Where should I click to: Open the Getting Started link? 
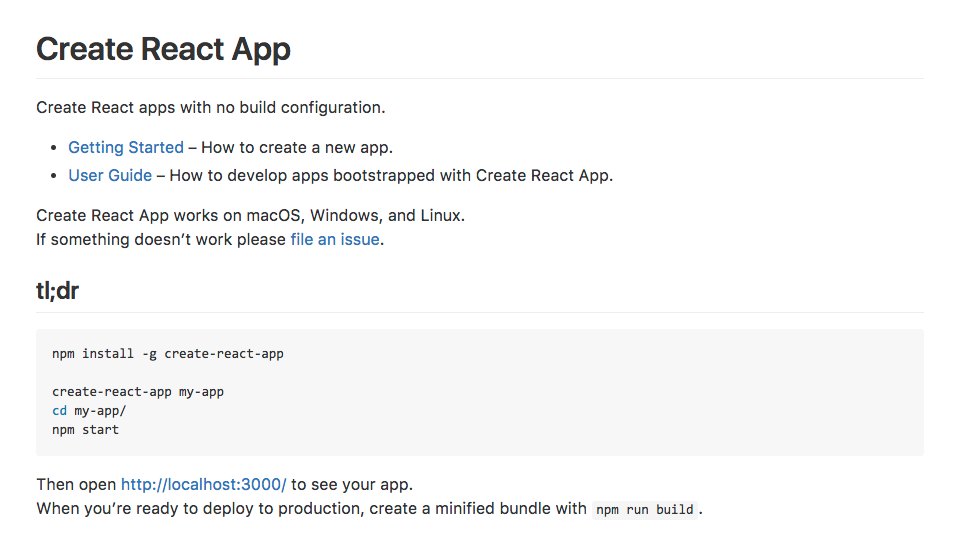point(125,147)
